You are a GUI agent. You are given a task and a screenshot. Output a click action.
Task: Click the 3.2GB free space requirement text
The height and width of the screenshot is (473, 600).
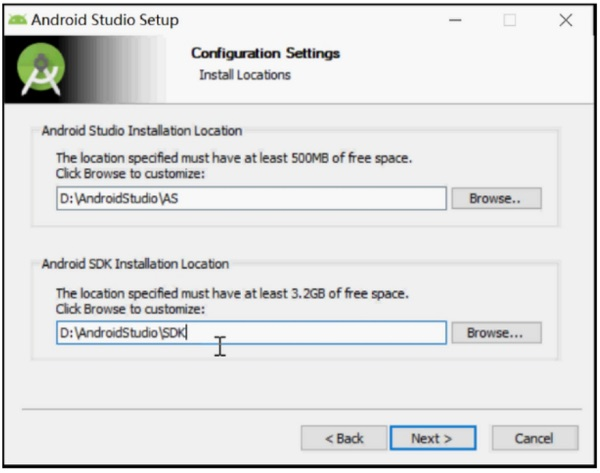pyautogui.click(x=232, y=294)
